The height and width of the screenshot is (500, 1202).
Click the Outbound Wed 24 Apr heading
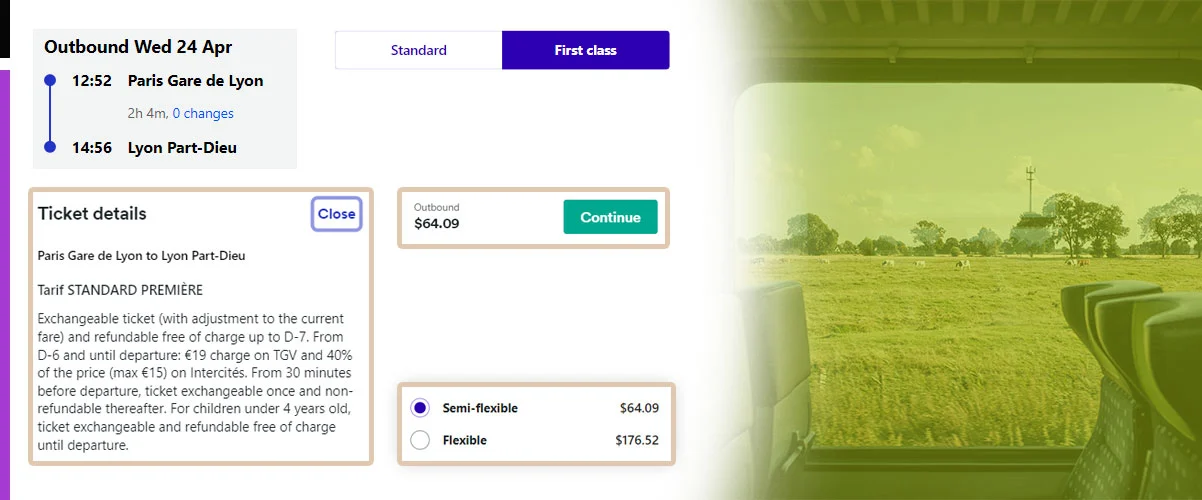pyautogui.click(x=138, y=47)
